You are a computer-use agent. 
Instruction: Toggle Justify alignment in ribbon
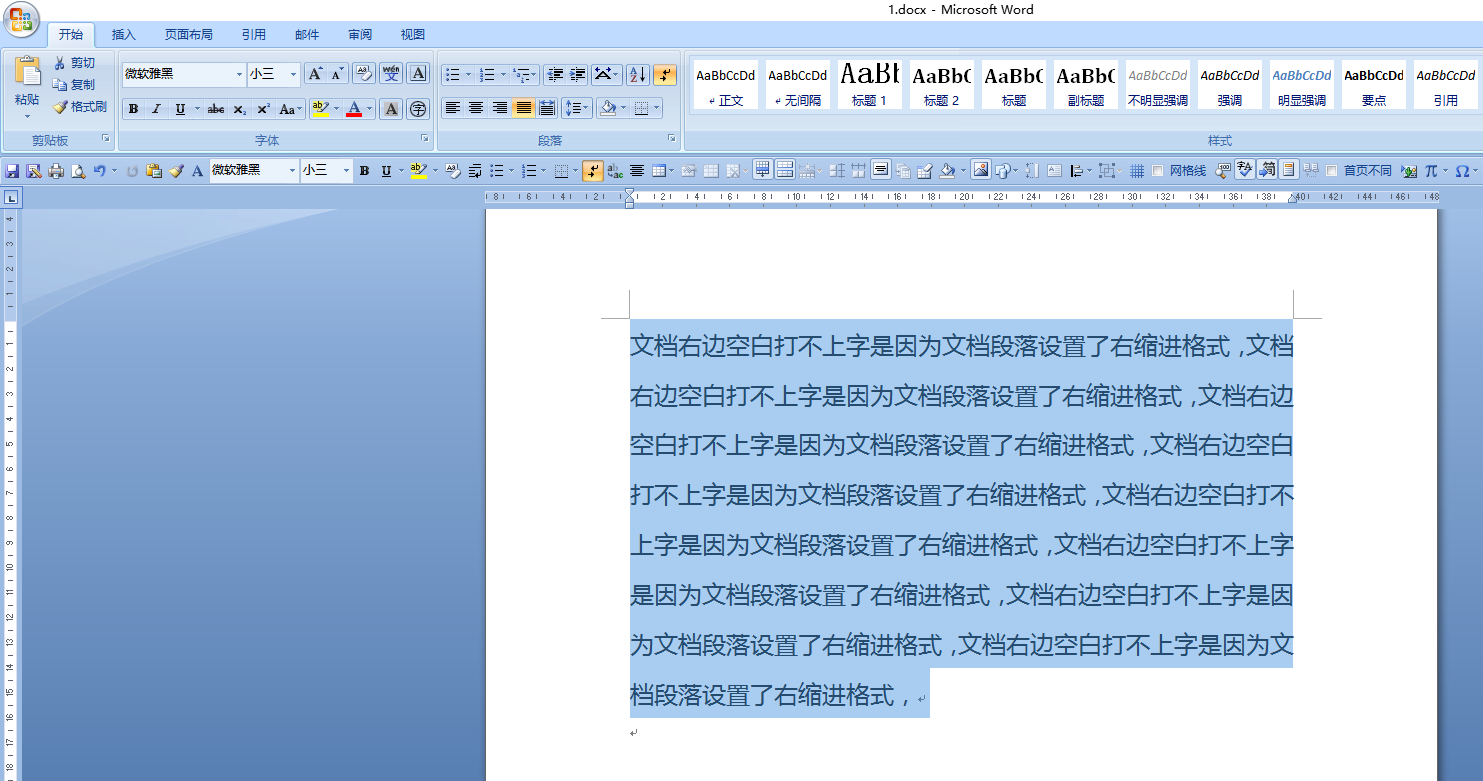point(523,108)
